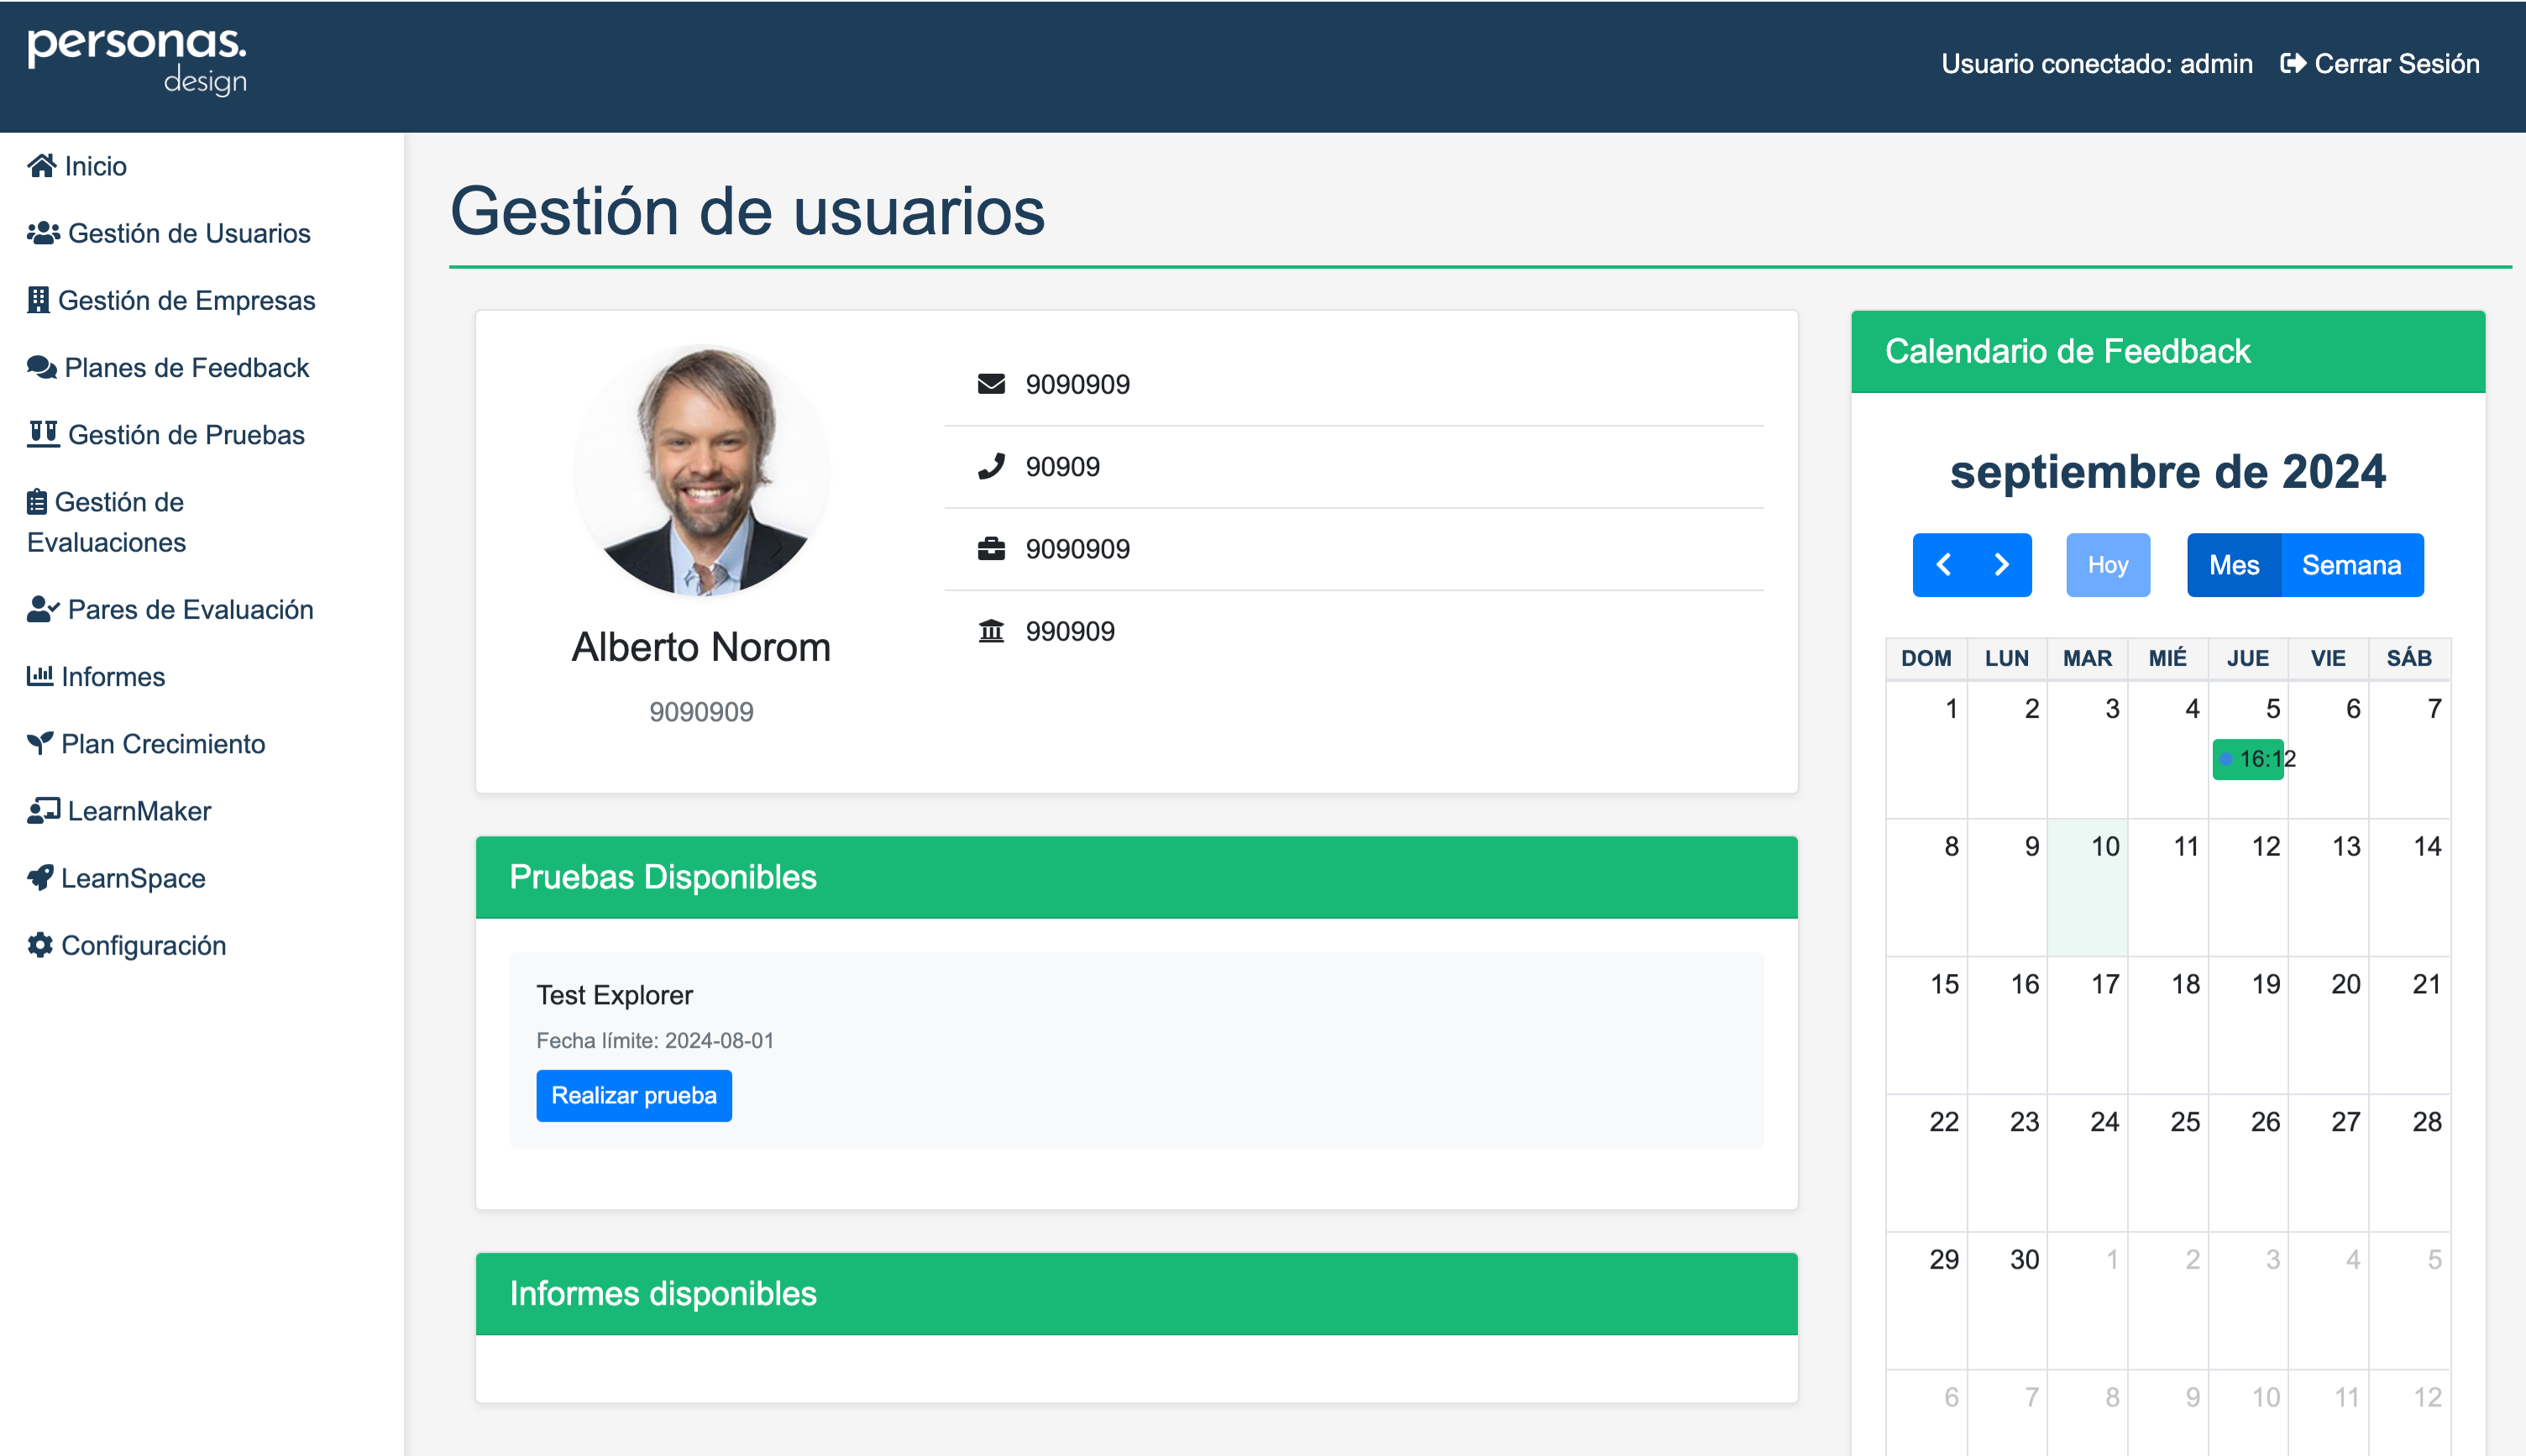Open LearnMaker from the sidebar
The image size is (2526, 1456).
click(x=139, y=811)
